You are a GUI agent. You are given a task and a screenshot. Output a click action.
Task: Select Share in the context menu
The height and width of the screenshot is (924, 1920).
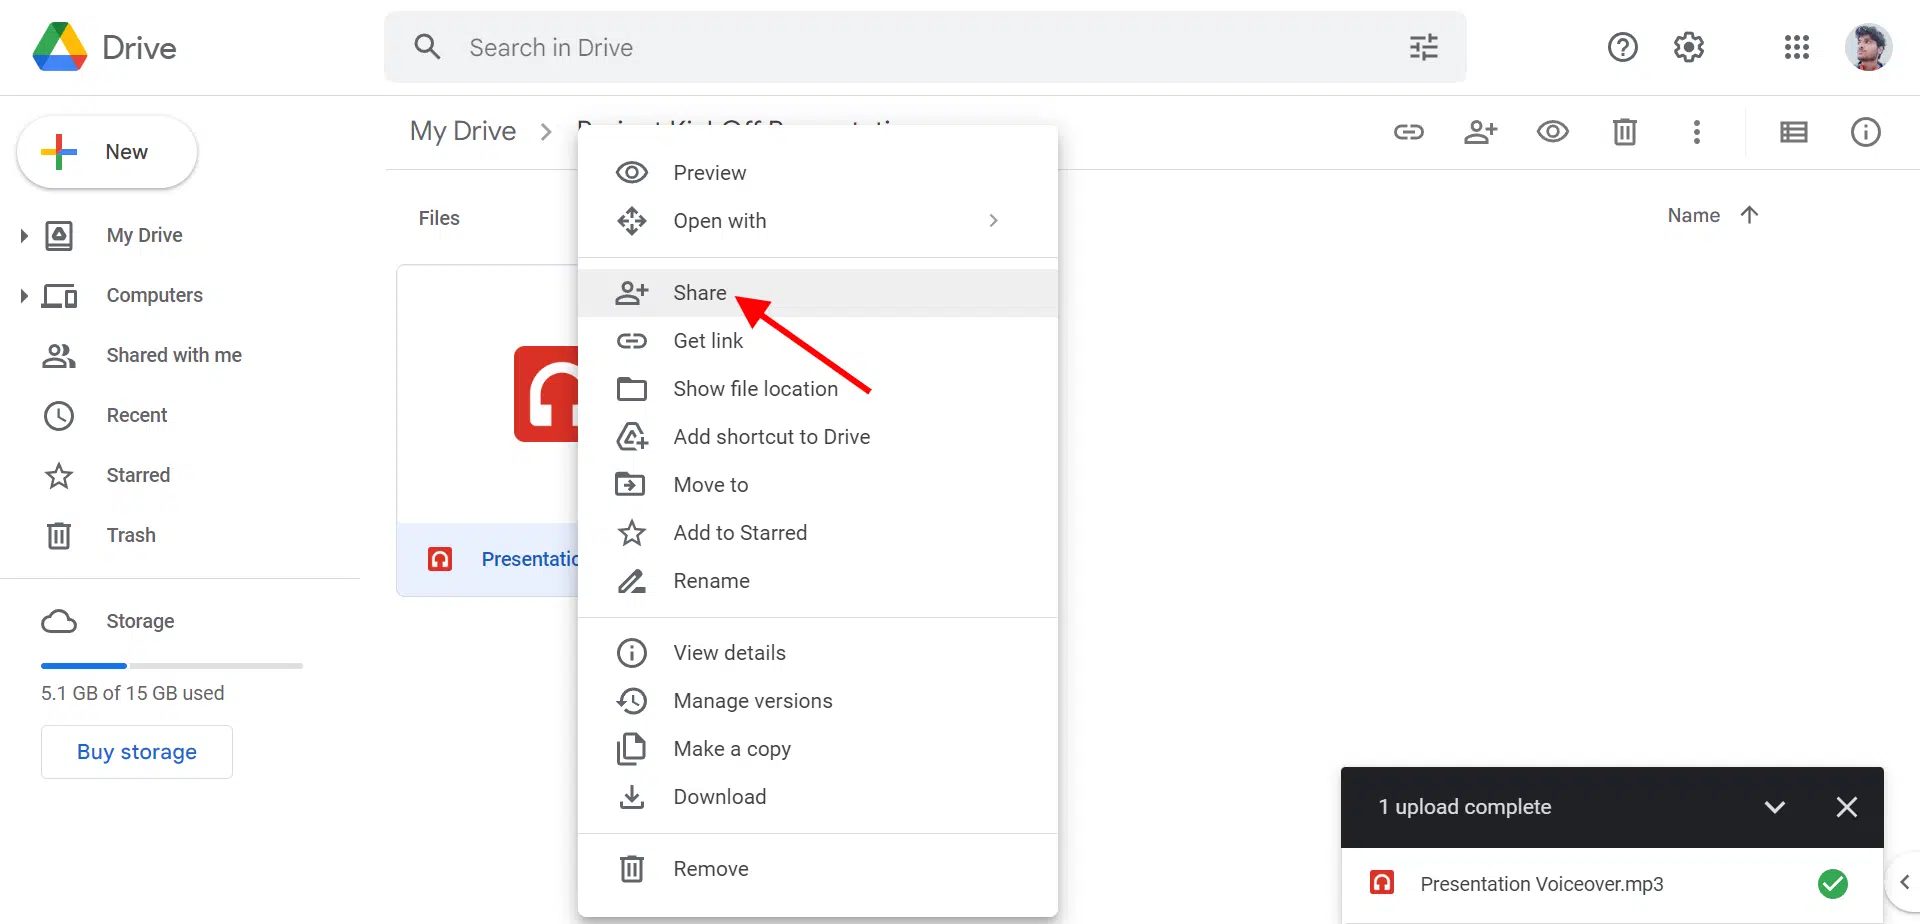700,293
